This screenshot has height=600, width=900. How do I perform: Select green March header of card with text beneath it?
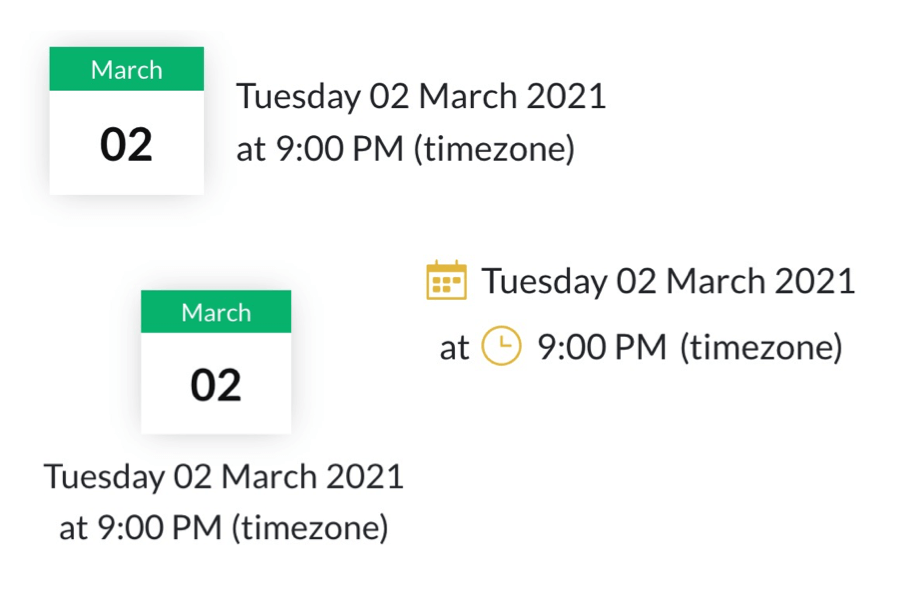coord(216,312)
